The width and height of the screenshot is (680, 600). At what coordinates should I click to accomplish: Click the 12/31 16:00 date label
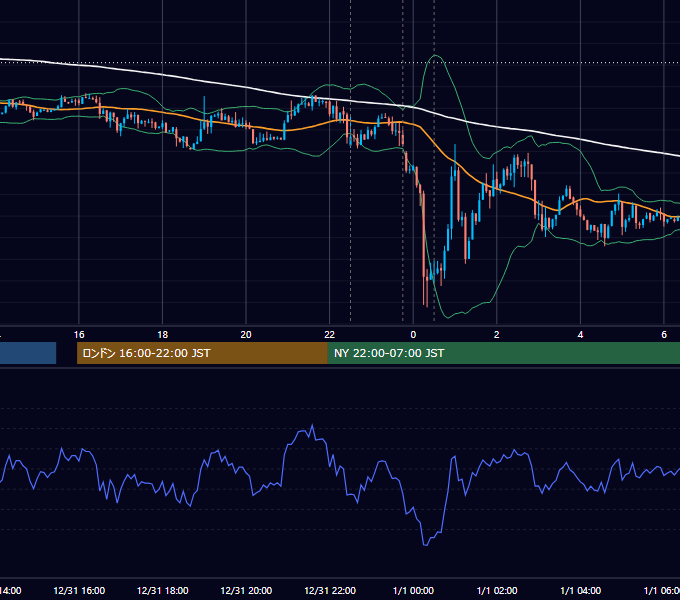79,591
